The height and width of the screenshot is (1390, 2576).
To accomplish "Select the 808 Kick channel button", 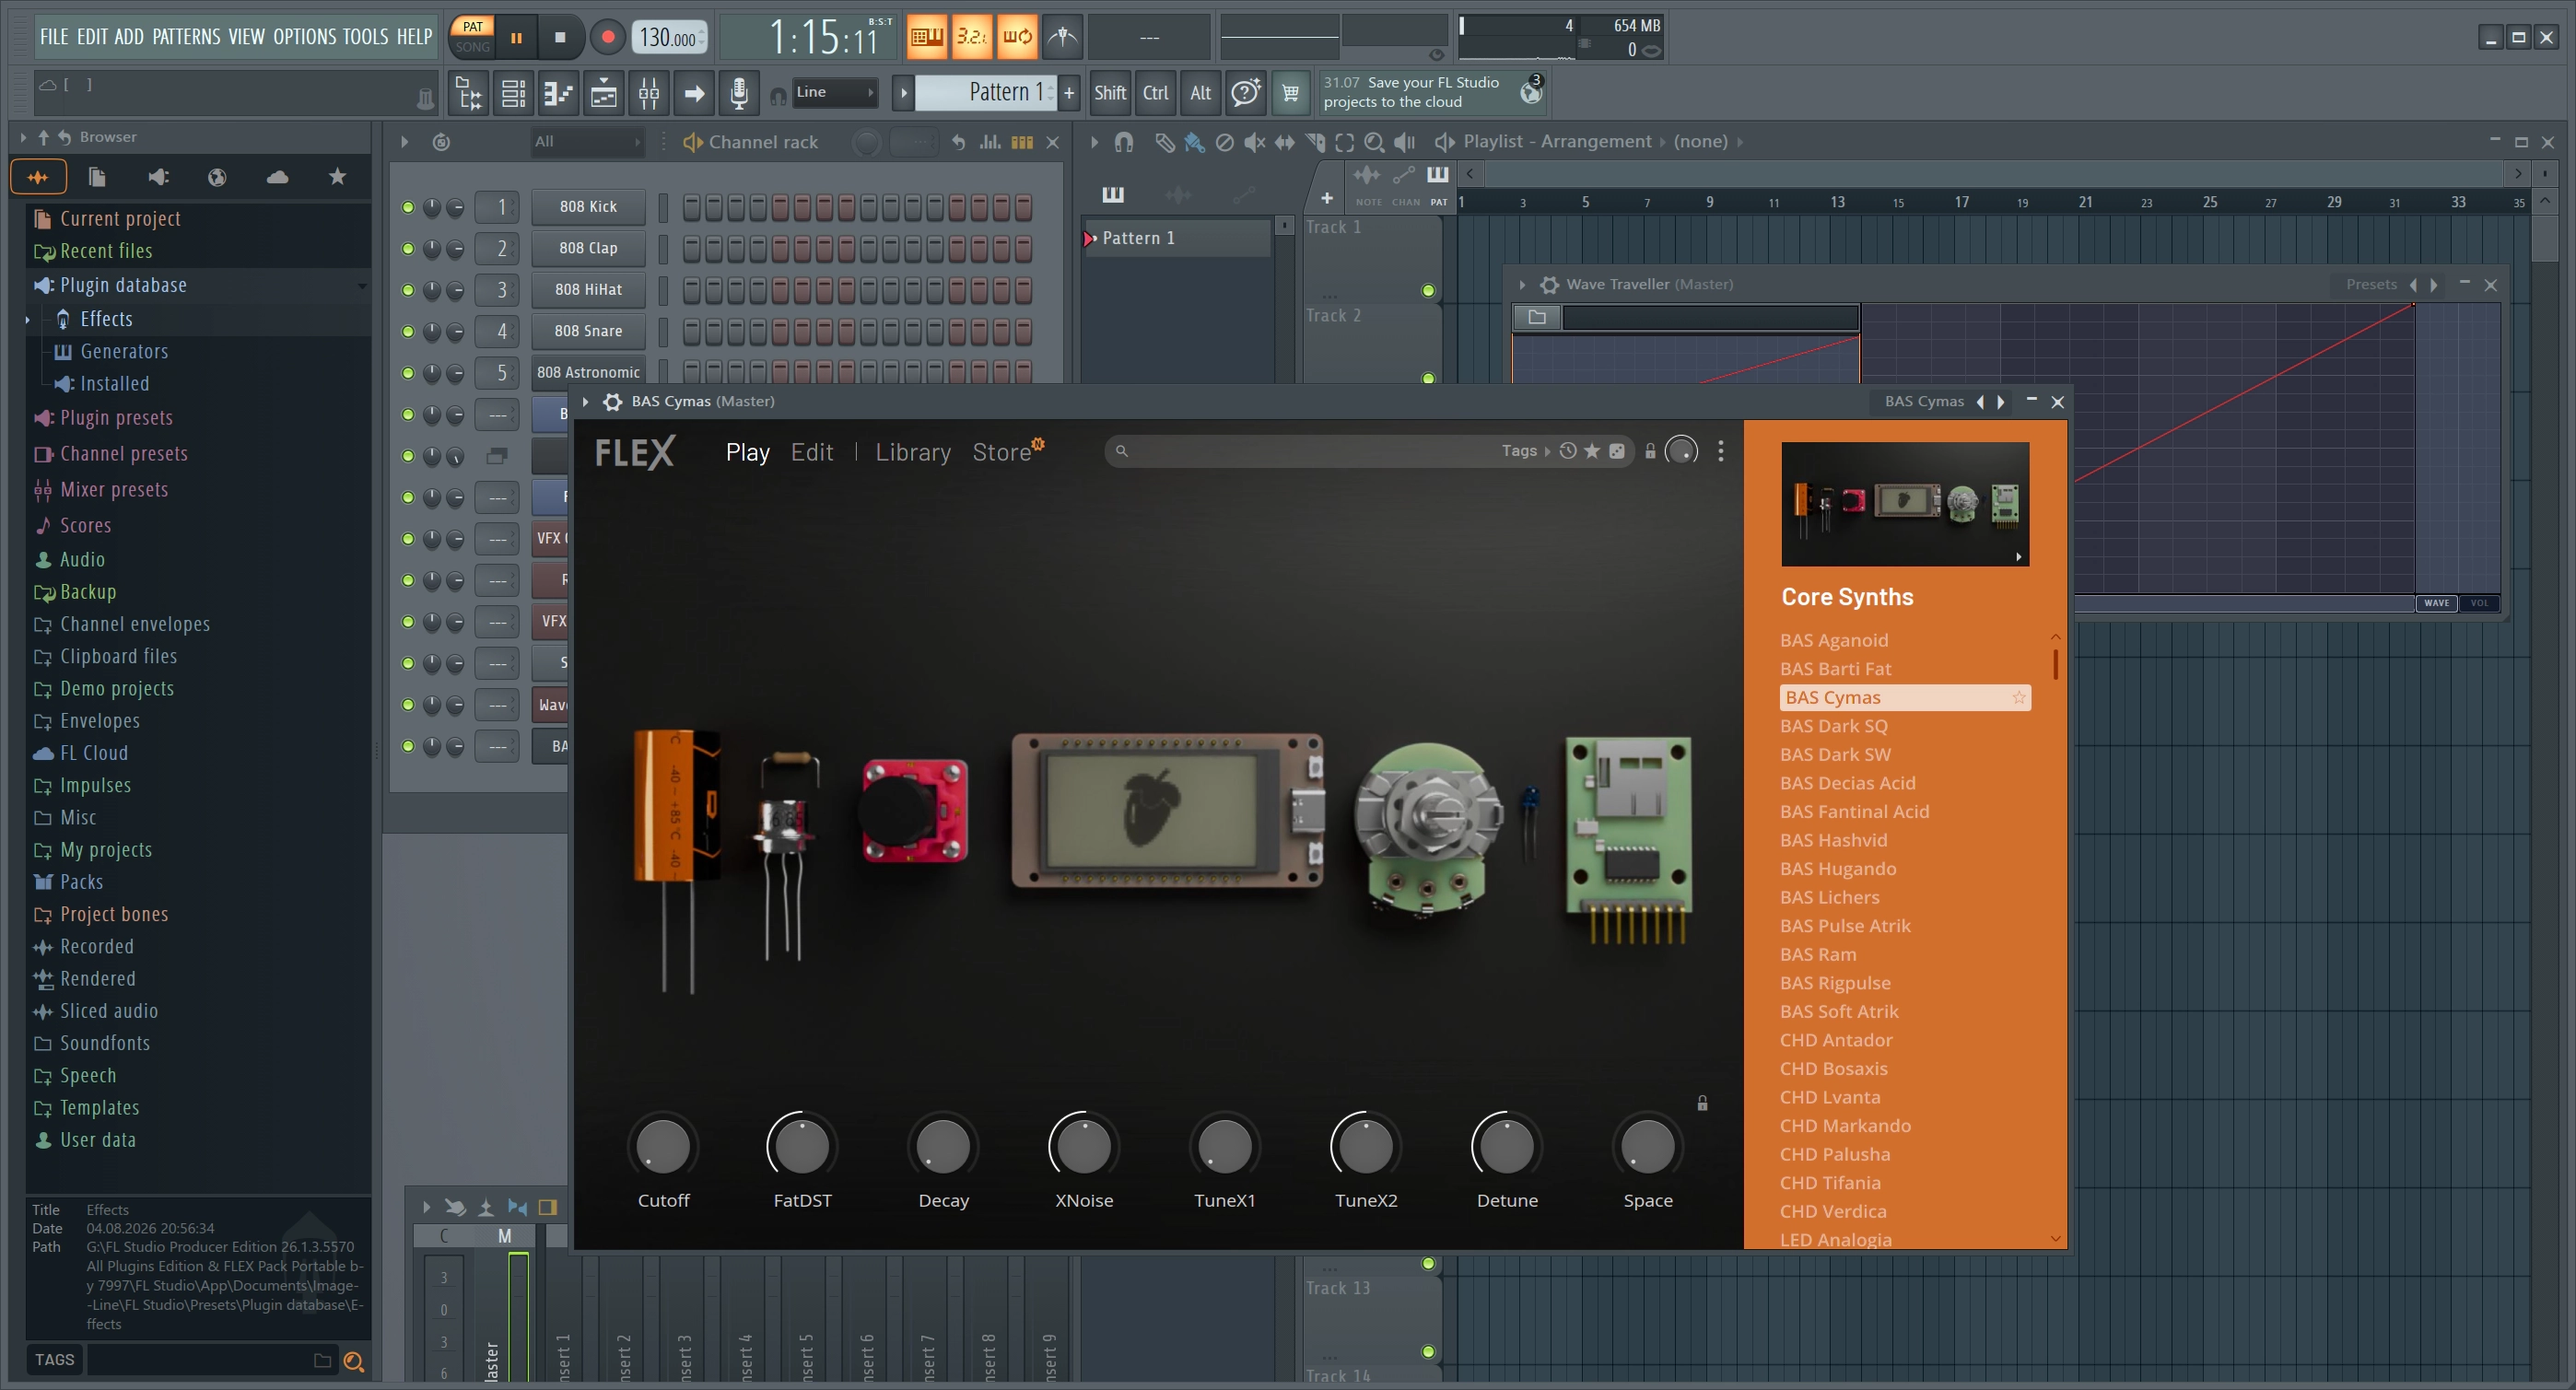I will tap(588, 207).
